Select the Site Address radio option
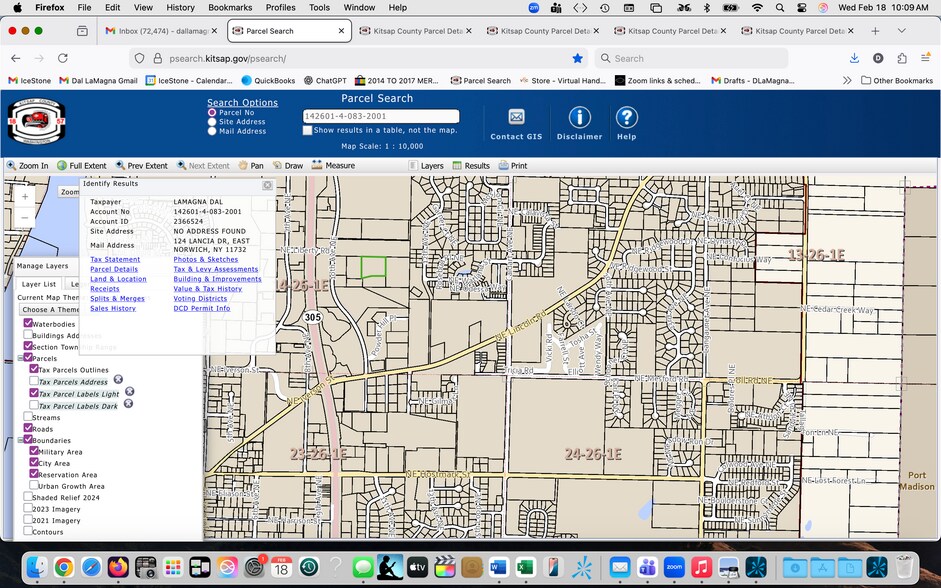Image resolution: width=941 pixels, height=588 pixels. pyautogui.click(x=212, y=122)
